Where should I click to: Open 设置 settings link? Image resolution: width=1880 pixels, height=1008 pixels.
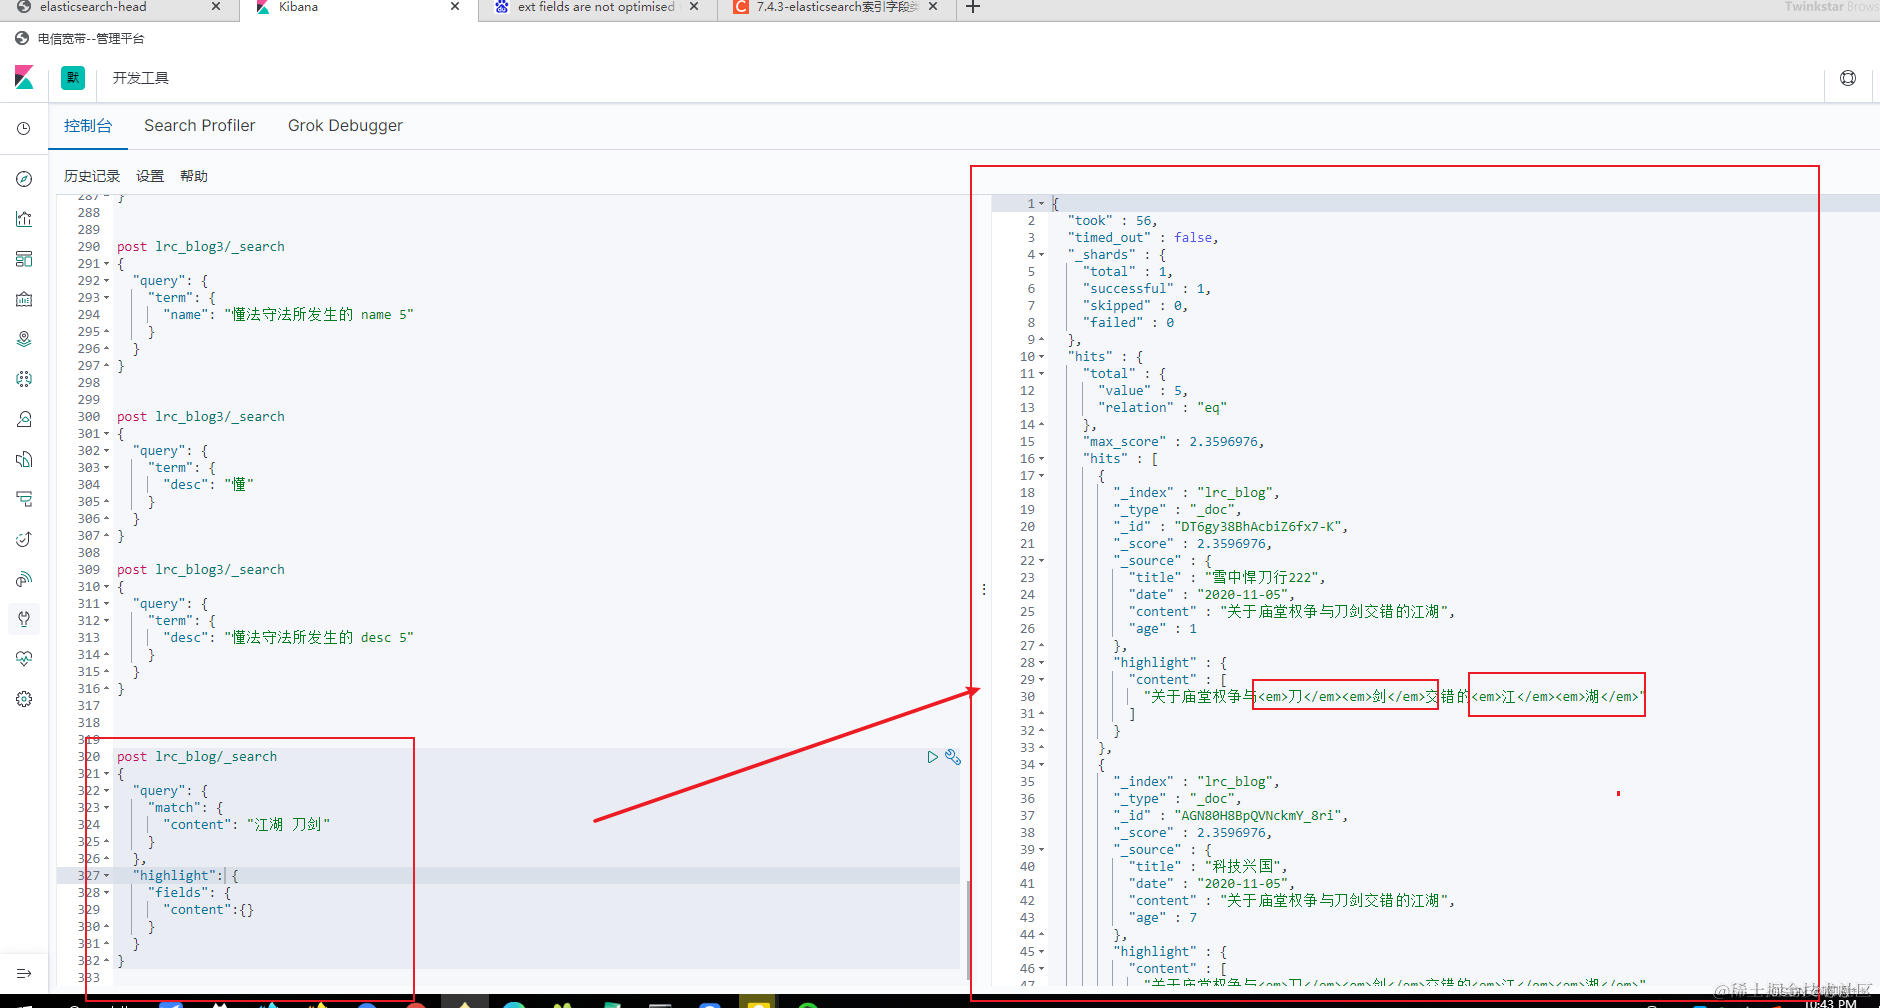point(150,176)
